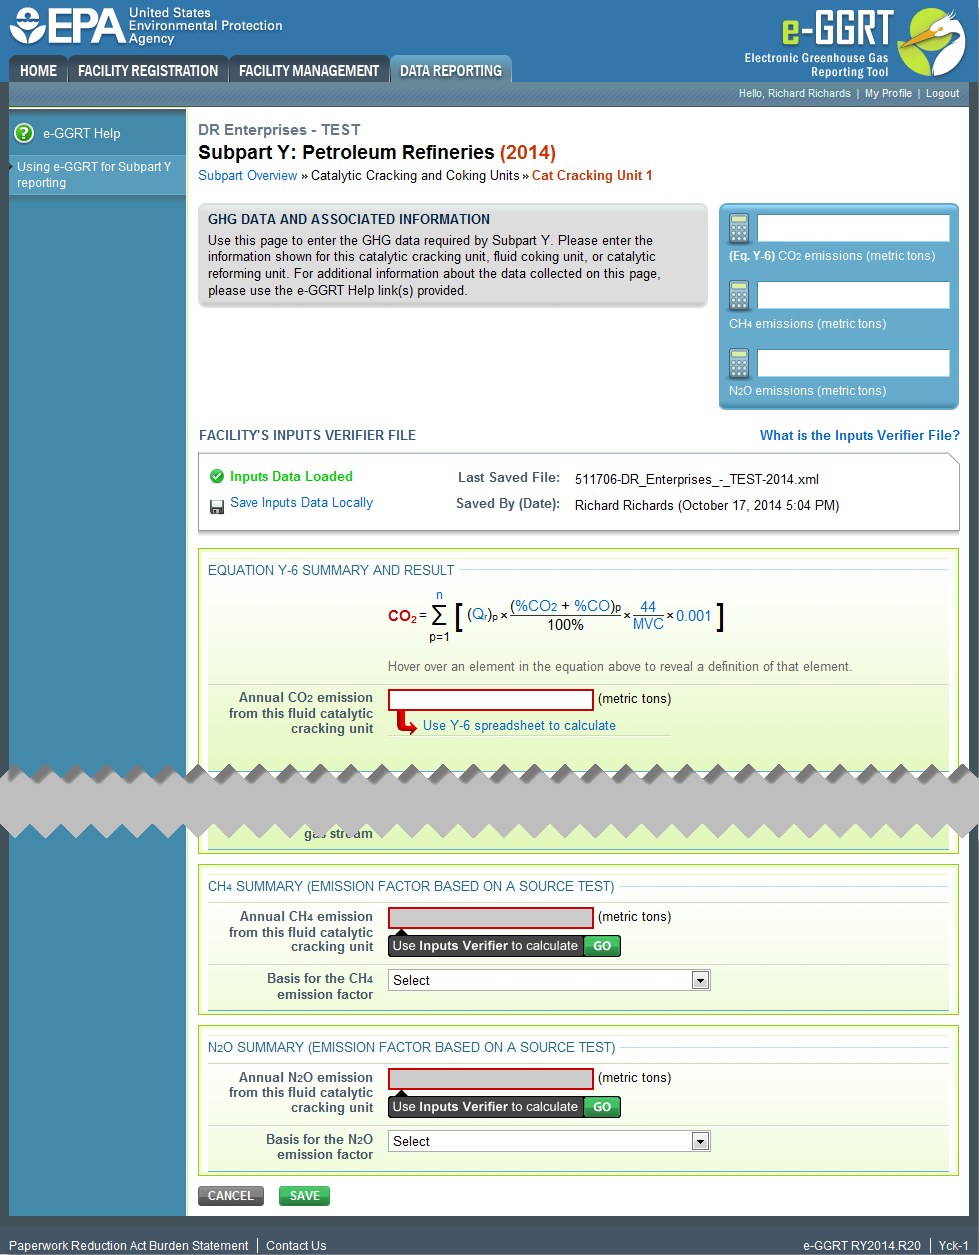Click the green SAVE button
The height and width of the screenshot is (1255, 979).
[304, 1196]
